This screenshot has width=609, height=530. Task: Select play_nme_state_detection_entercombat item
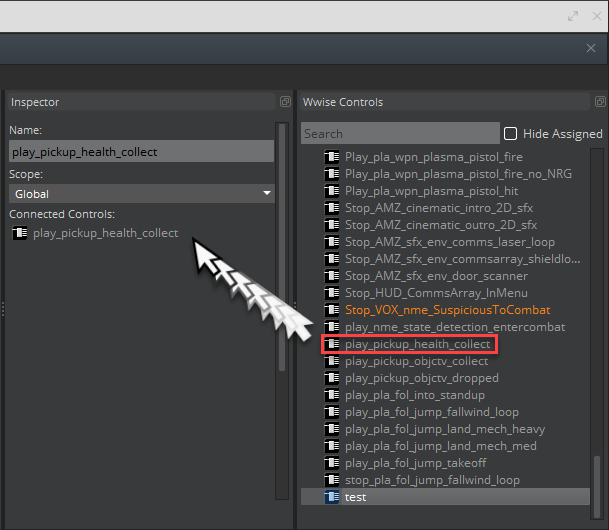[x=454, y=327]
